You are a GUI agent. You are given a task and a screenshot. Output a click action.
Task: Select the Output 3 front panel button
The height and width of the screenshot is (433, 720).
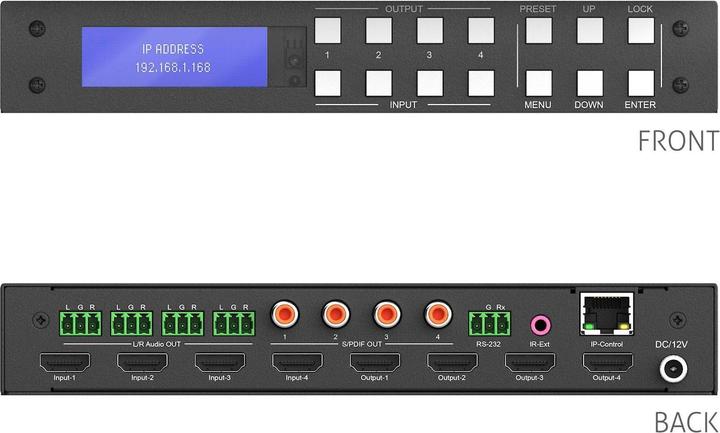click(x=430, y=30)
